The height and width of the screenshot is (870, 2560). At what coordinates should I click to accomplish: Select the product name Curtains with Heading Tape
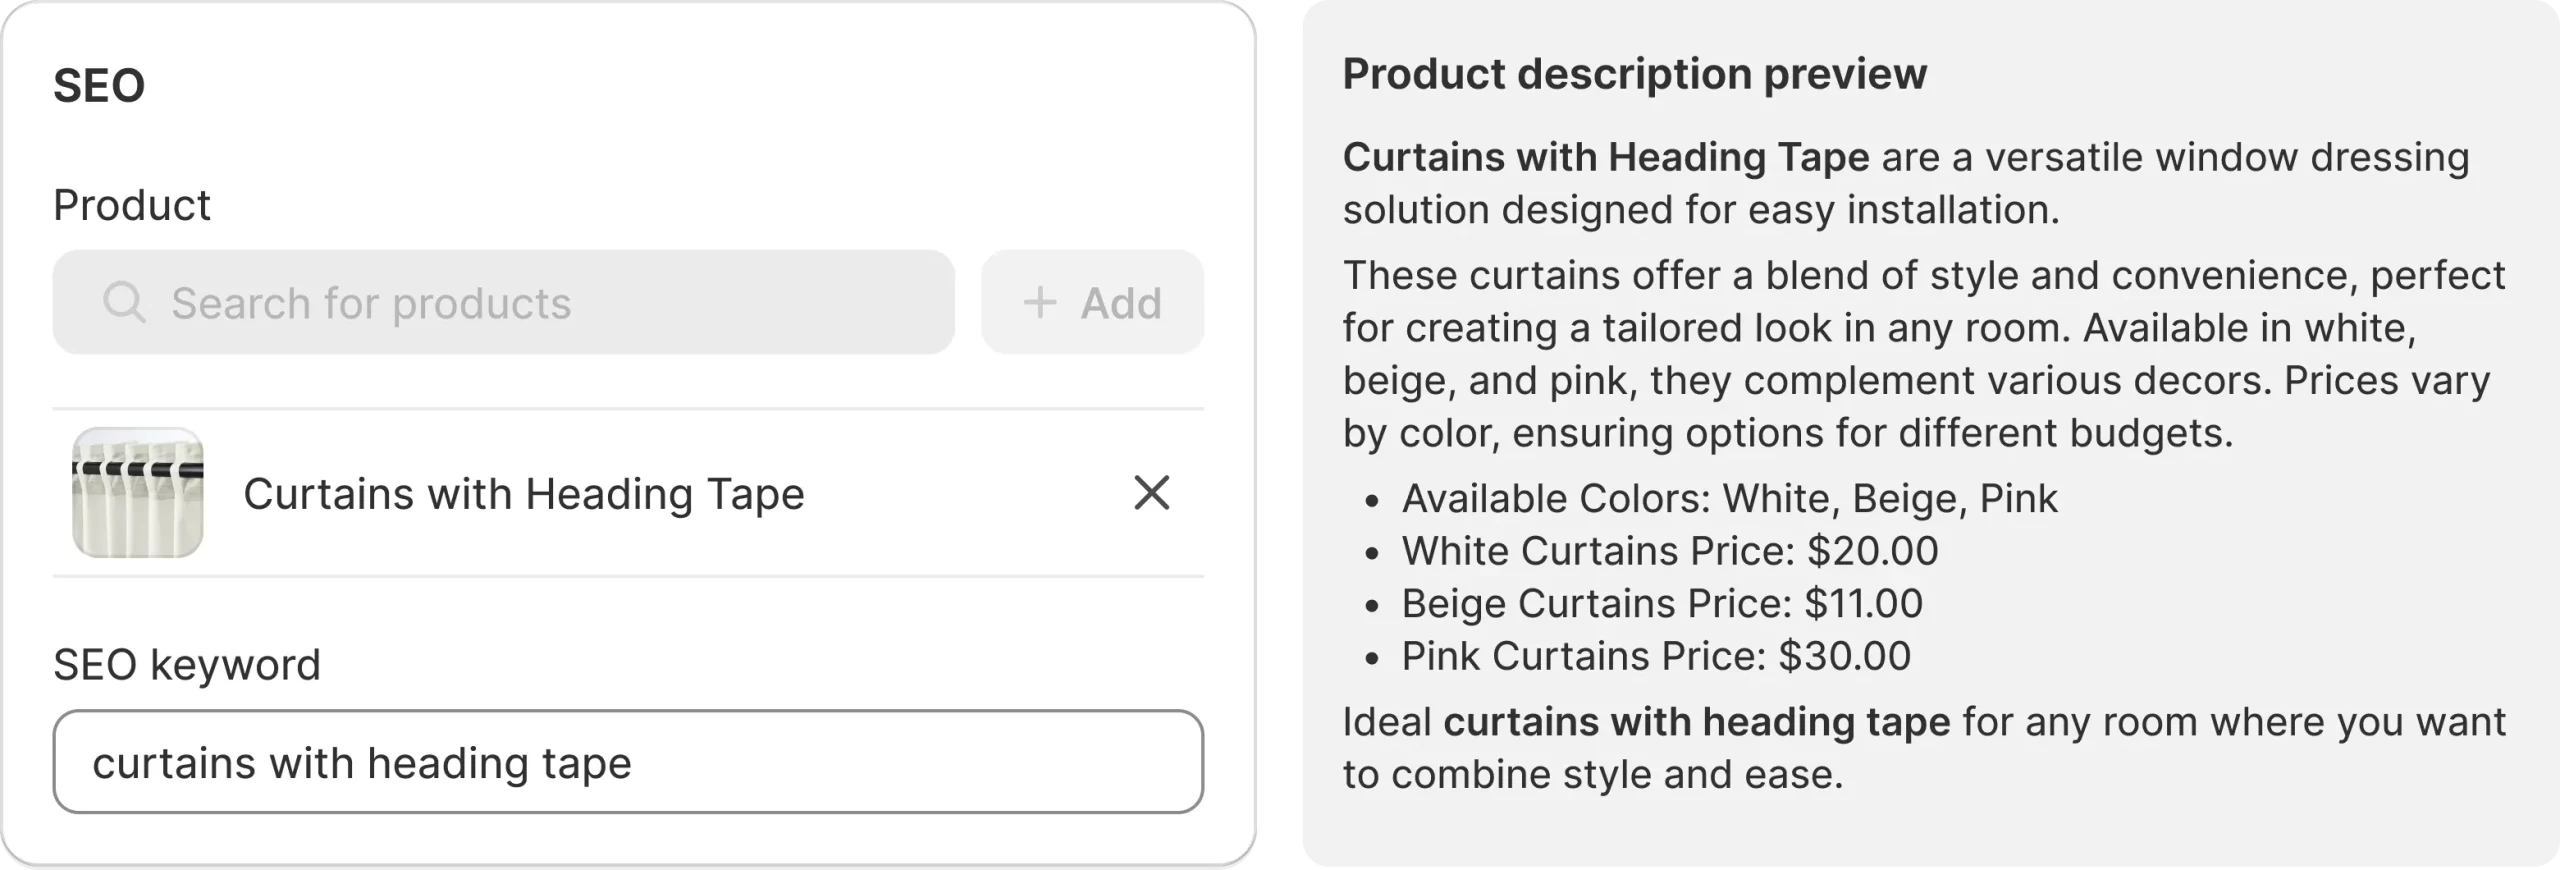(524, 492)
